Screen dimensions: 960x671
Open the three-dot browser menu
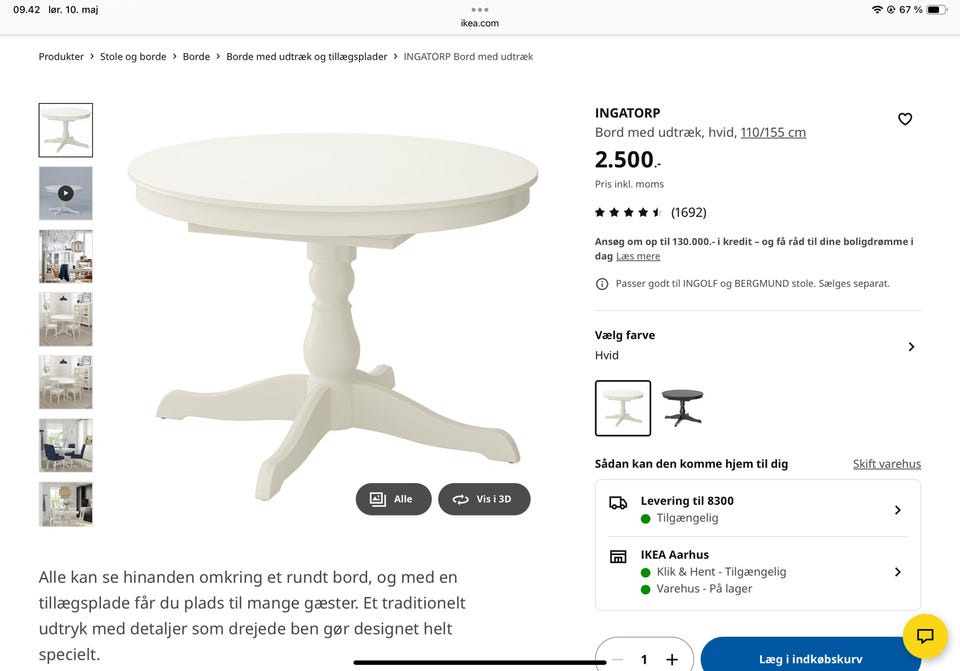click(x=480, y=9)
